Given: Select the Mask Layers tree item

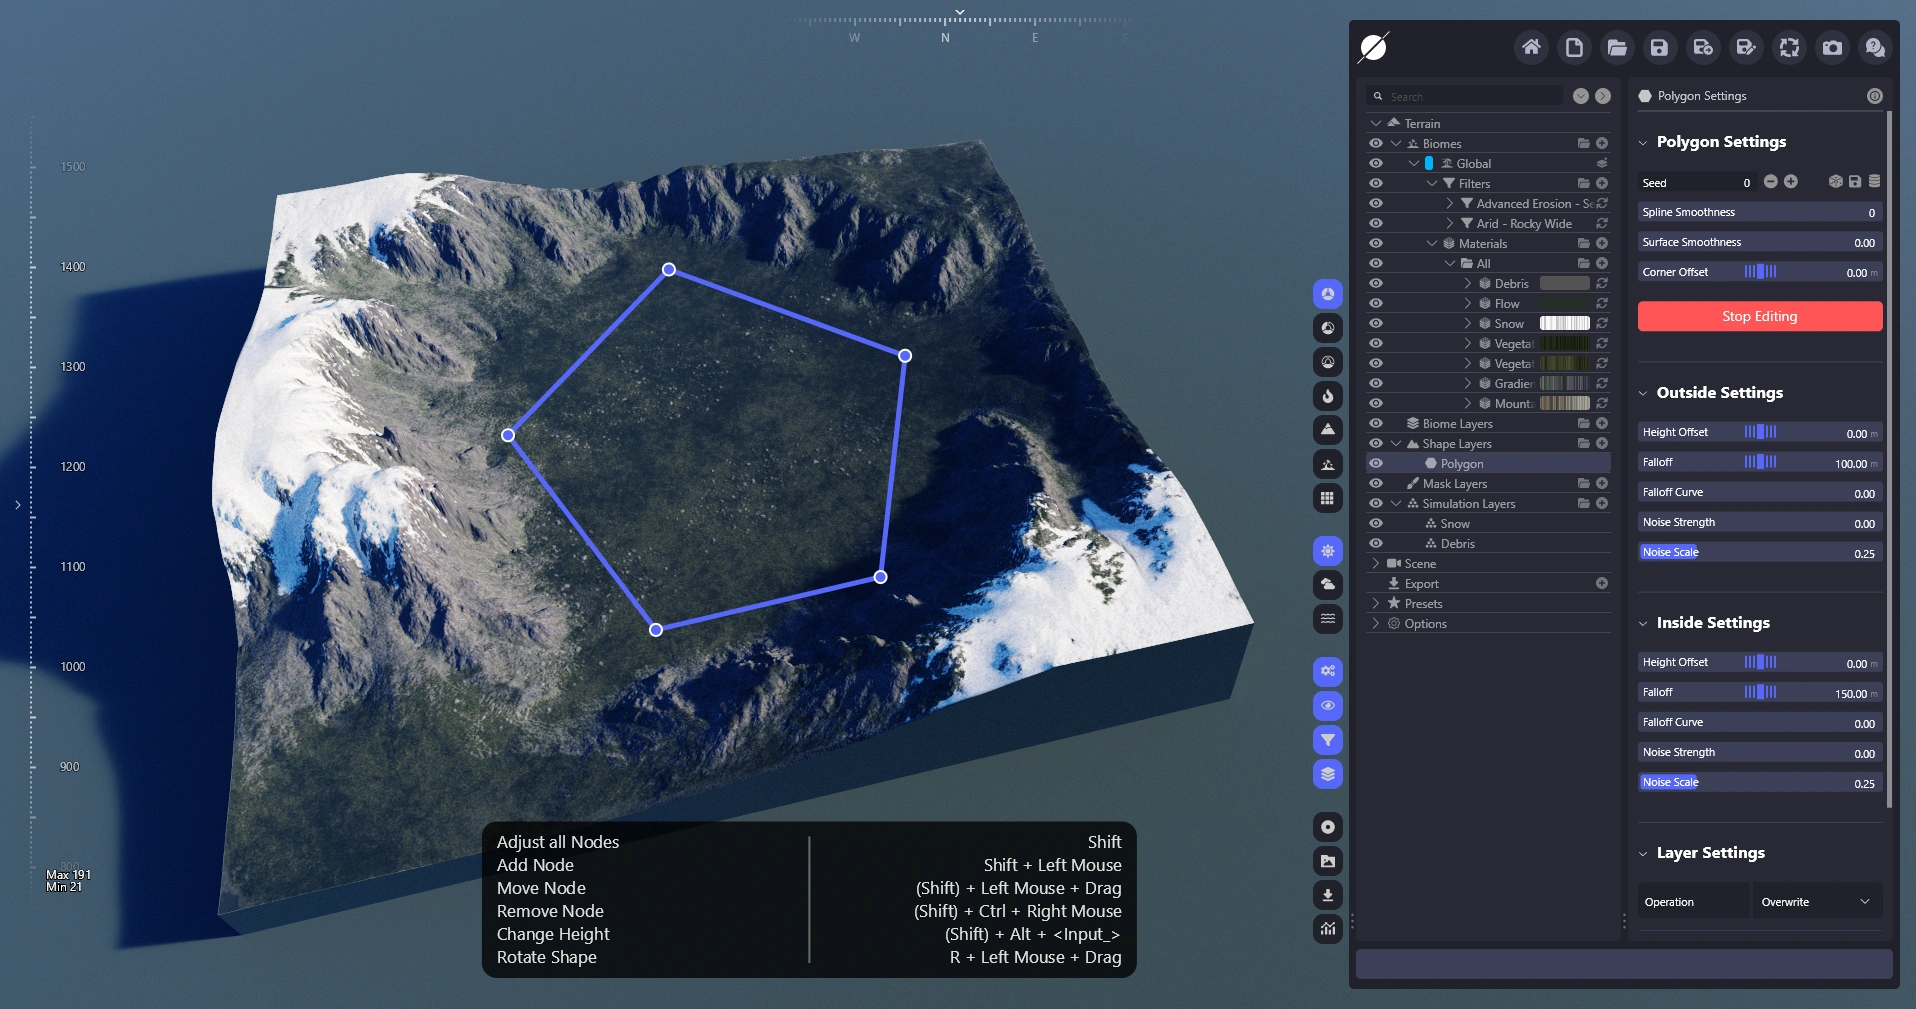Looking at the screenshot, I should click(1454, 484).
